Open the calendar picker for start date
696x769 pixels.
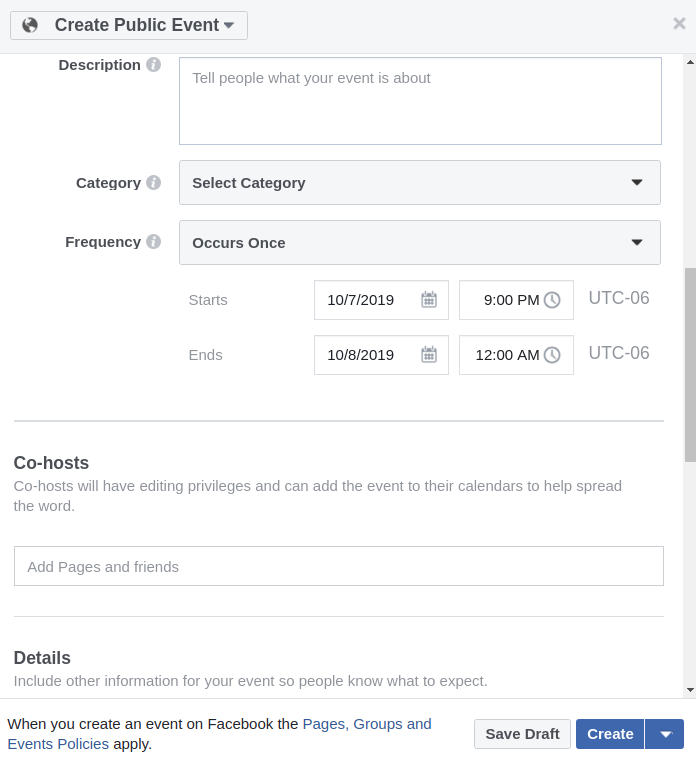coord(429,300)
